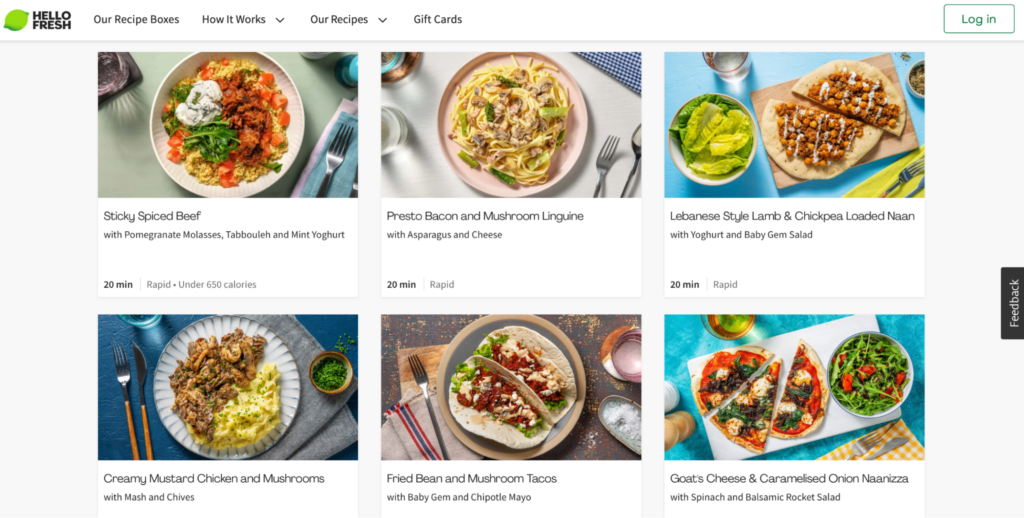Click the How It Works menu label
Viewport: 1024px width, 518px height.
click(x=233, y=19)
